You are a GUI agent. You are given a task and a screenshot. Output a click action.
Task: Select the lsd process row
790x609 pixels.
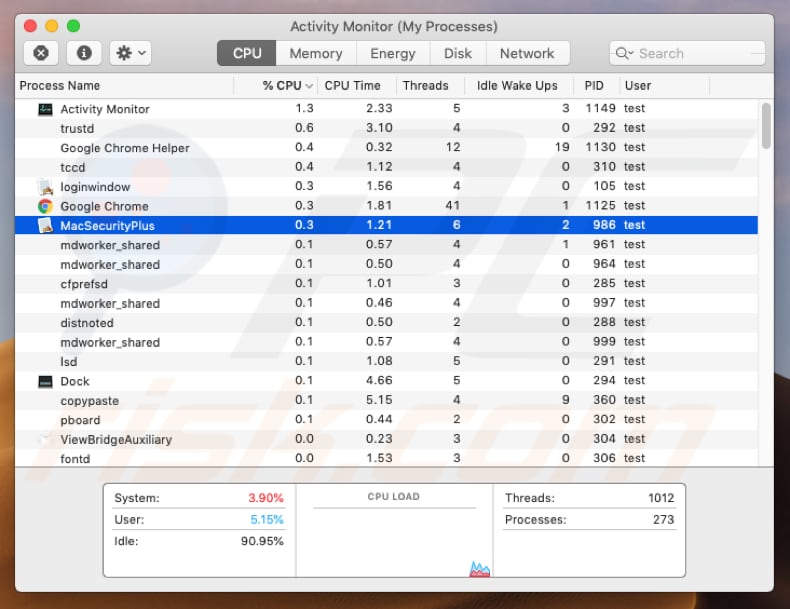pos(386,362)
